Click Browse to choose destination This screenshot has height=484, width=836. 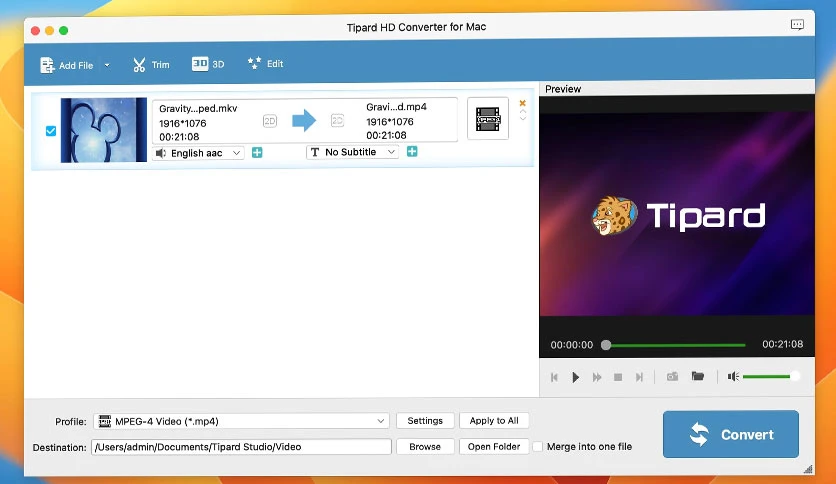[x=425, y=447]
